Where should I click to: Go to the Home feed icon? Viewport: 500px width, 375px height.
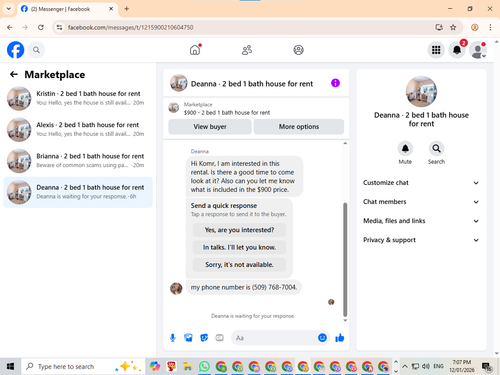click(x=195, y=50)
